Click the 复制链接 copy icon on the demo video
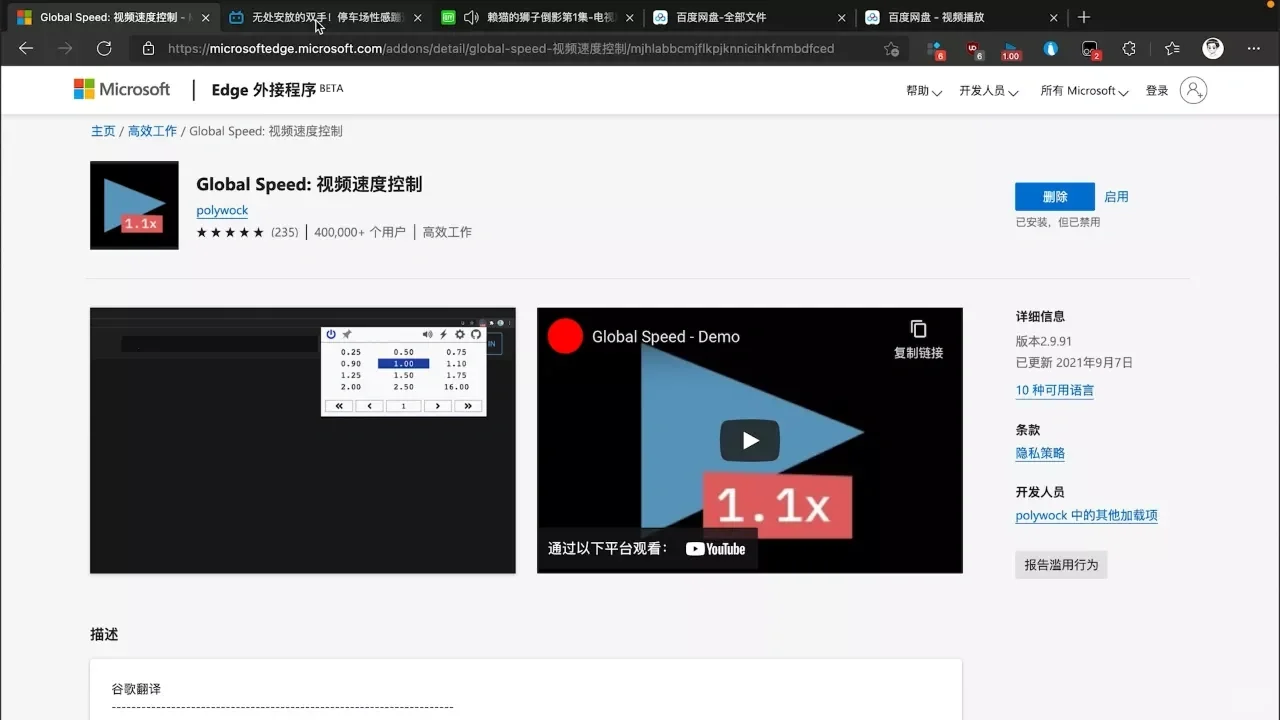The image size is (1280, 720). point(917,328)
